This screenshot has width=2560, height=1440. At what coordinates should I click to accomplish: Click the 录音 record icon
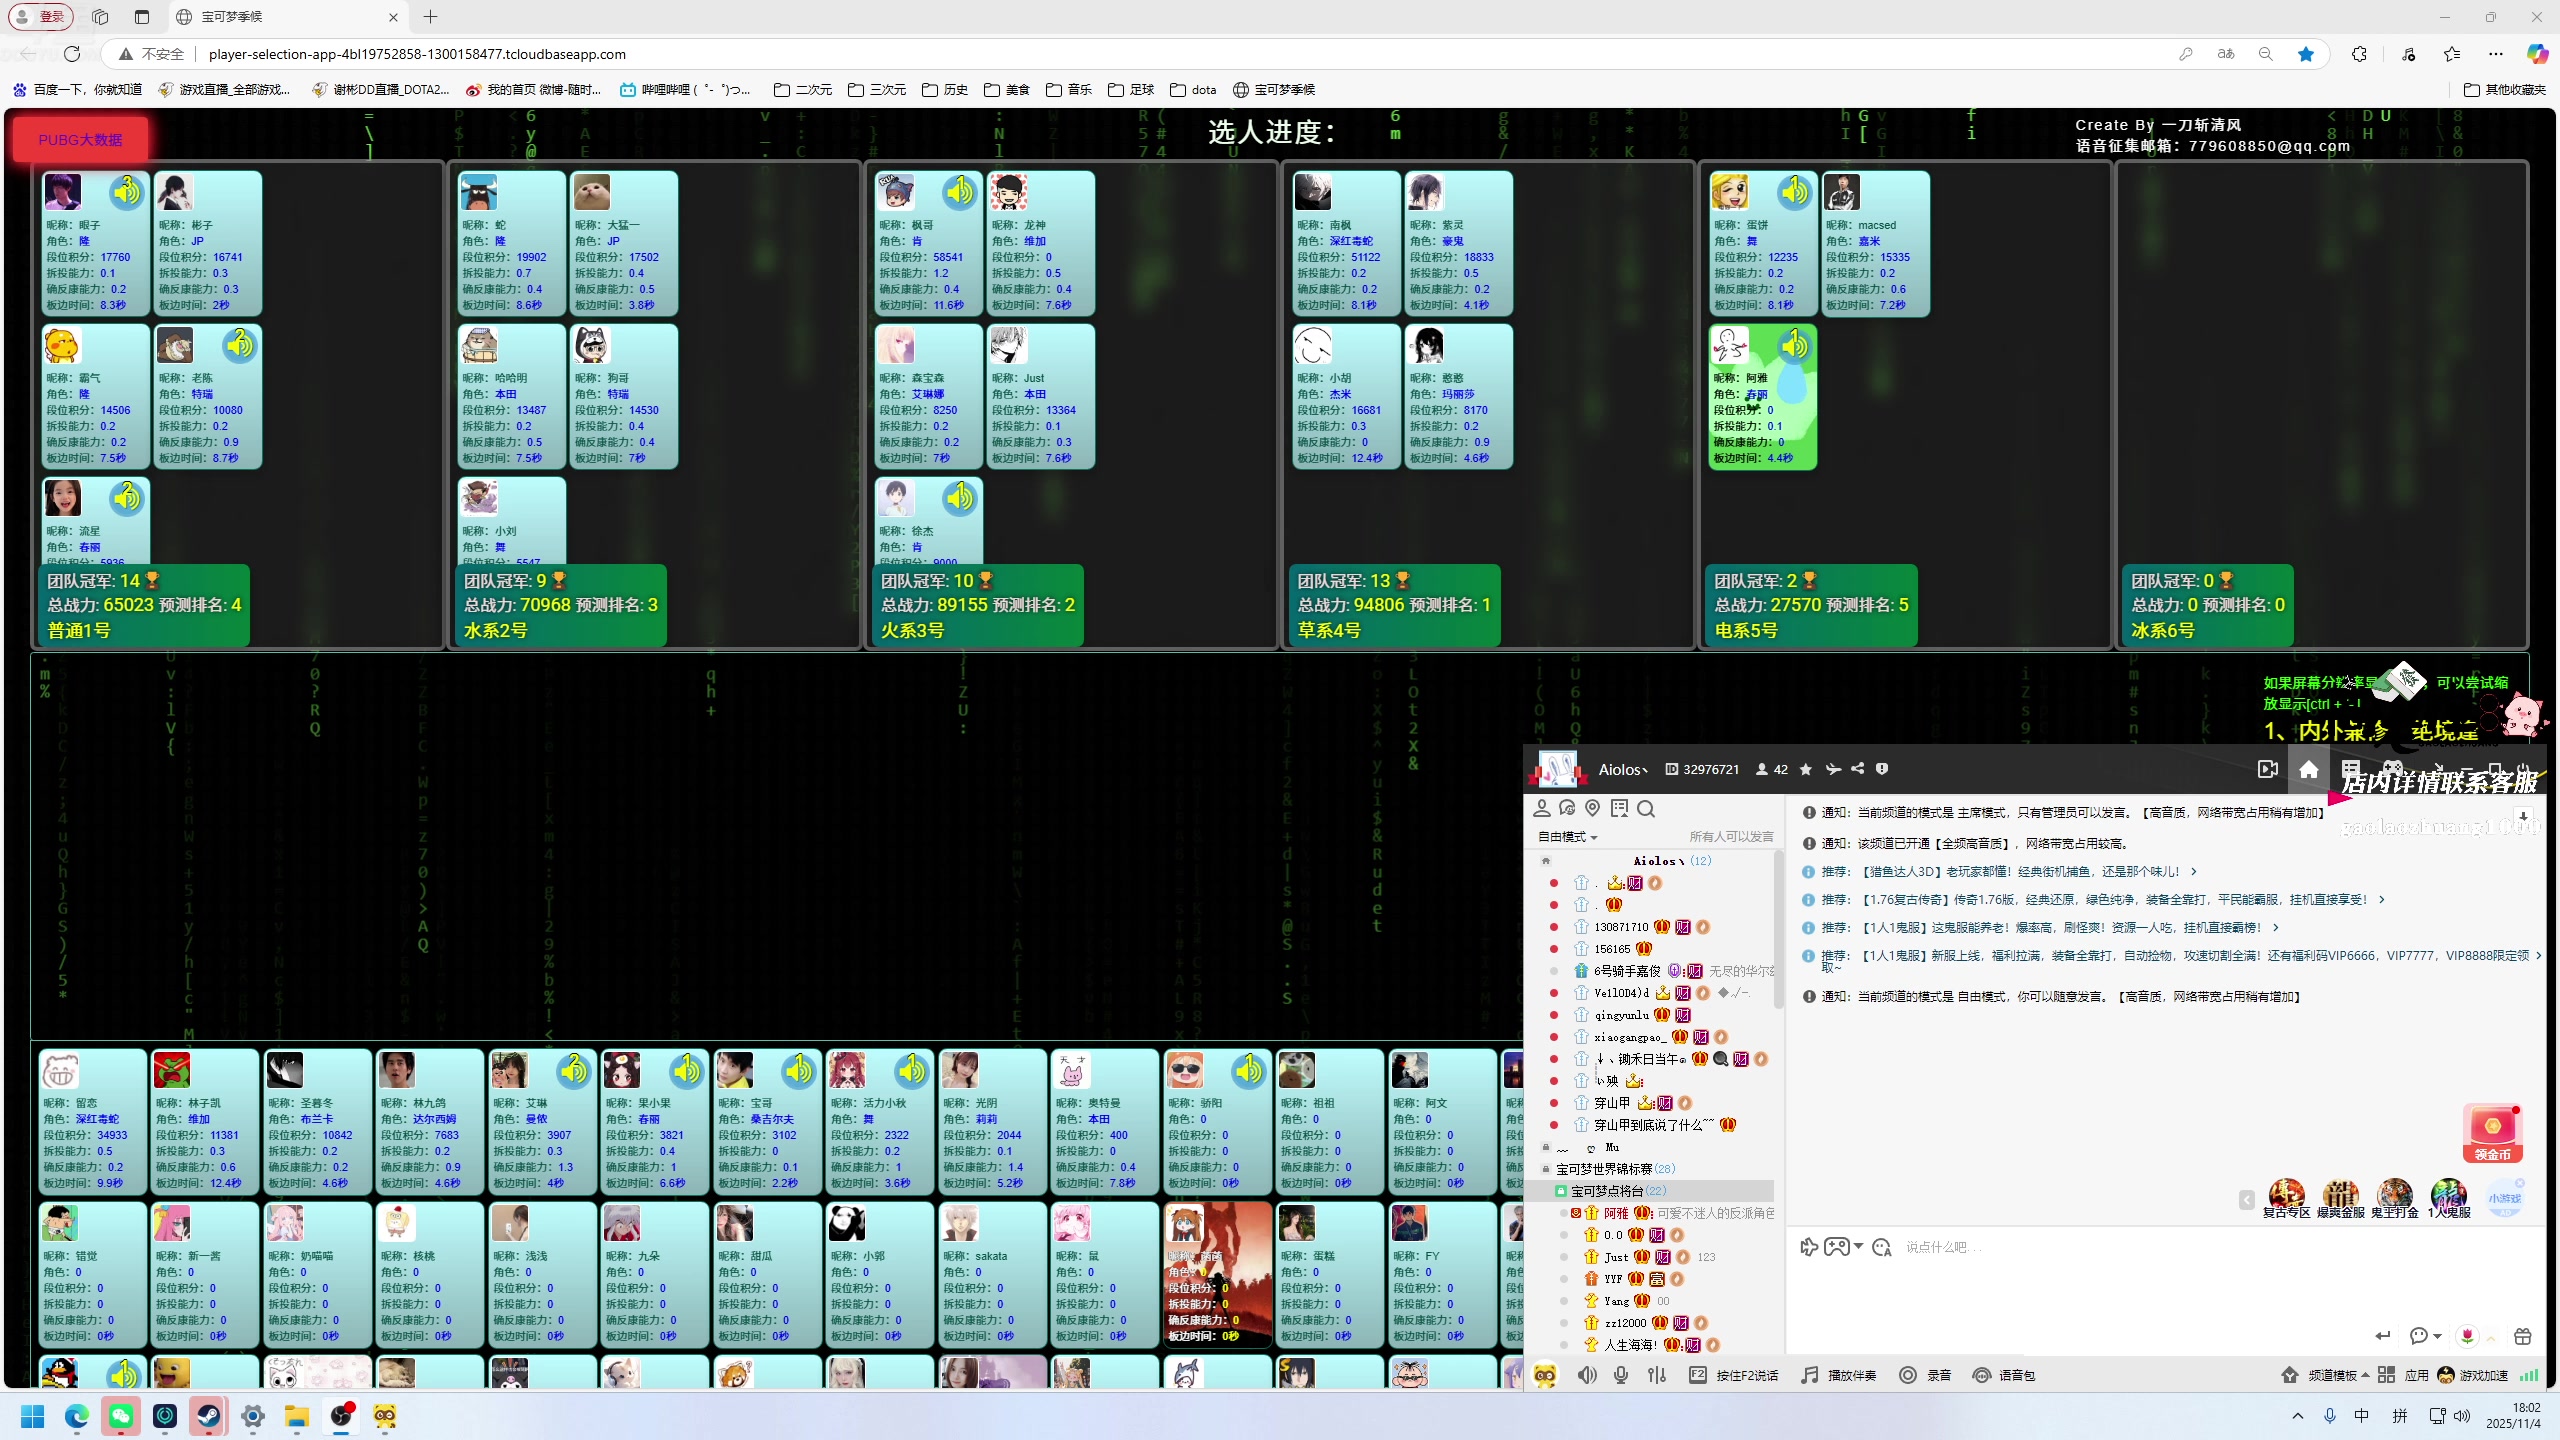pos(1908,1375)
